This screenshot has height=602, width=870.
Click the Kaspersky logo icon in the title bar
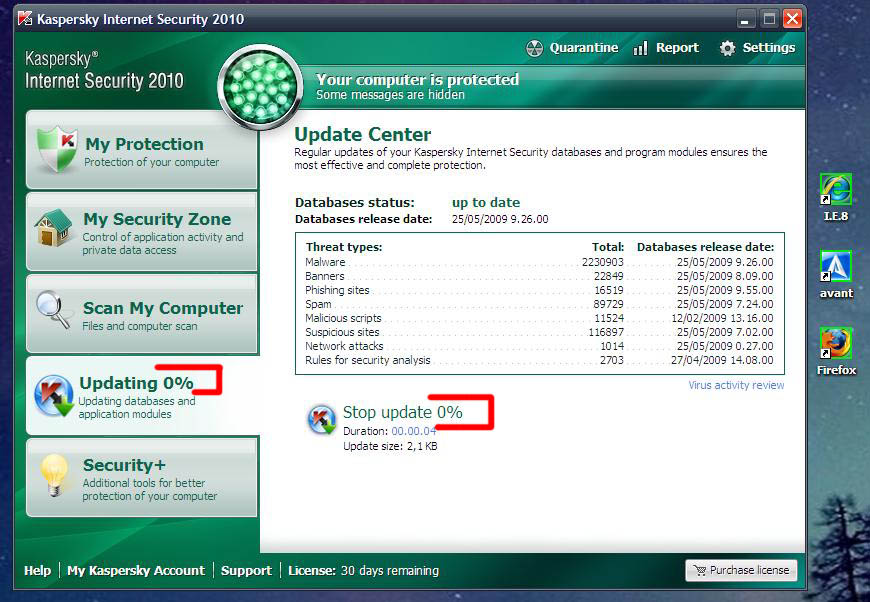(x=25, y=18)
